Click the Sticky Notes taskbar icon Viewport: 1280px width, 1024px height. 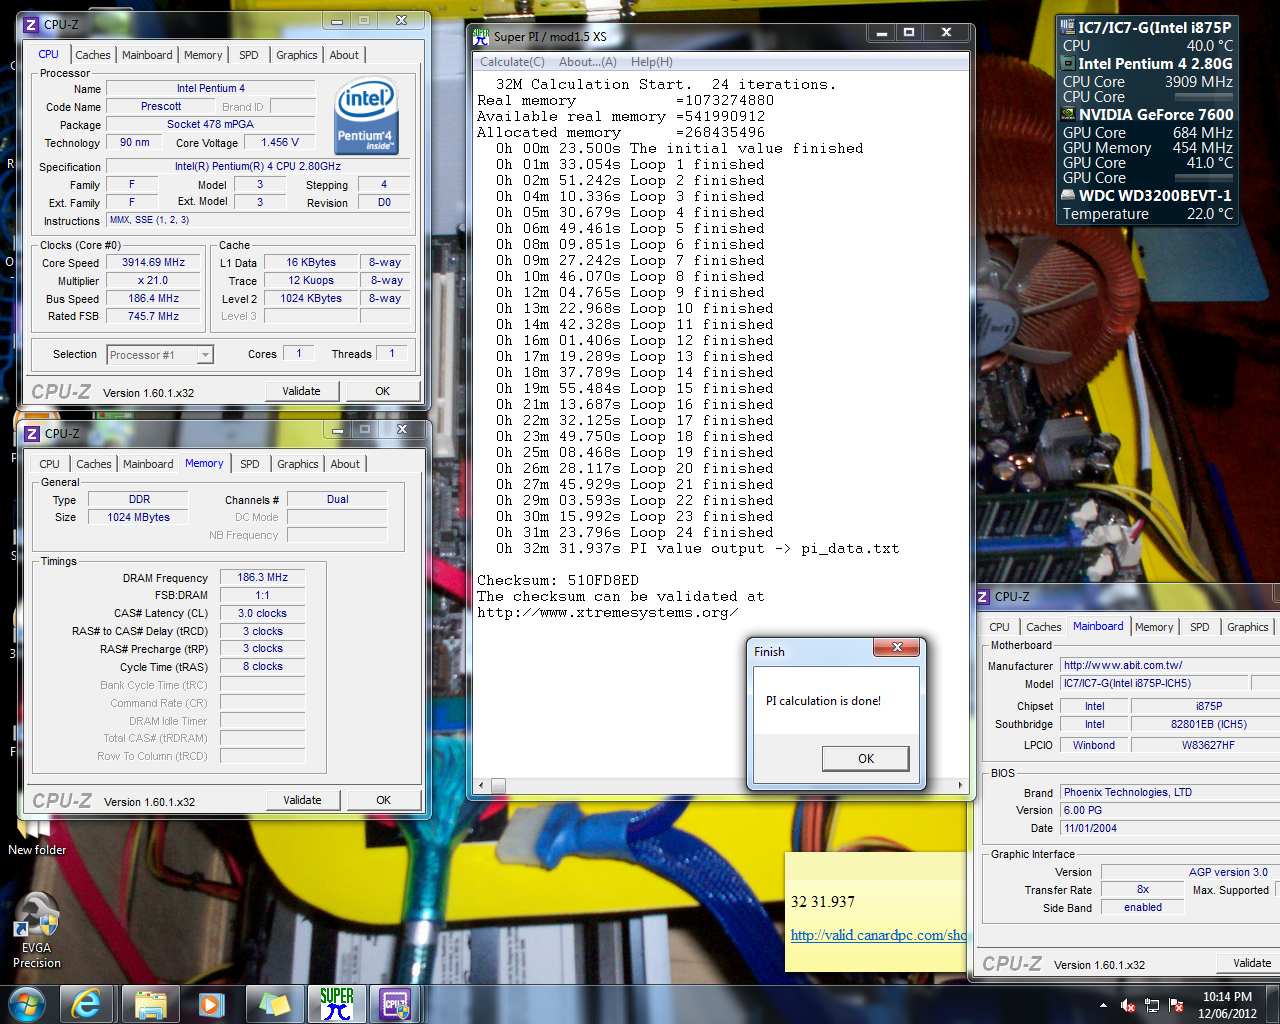pyautogui.click(x=274, y=1004)
